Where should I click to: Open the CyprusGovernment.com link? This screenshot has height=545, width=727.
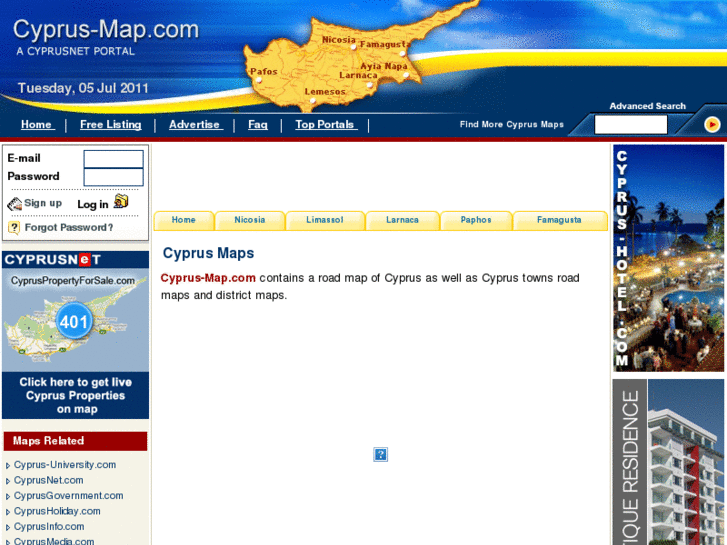(x=69, y=496)
